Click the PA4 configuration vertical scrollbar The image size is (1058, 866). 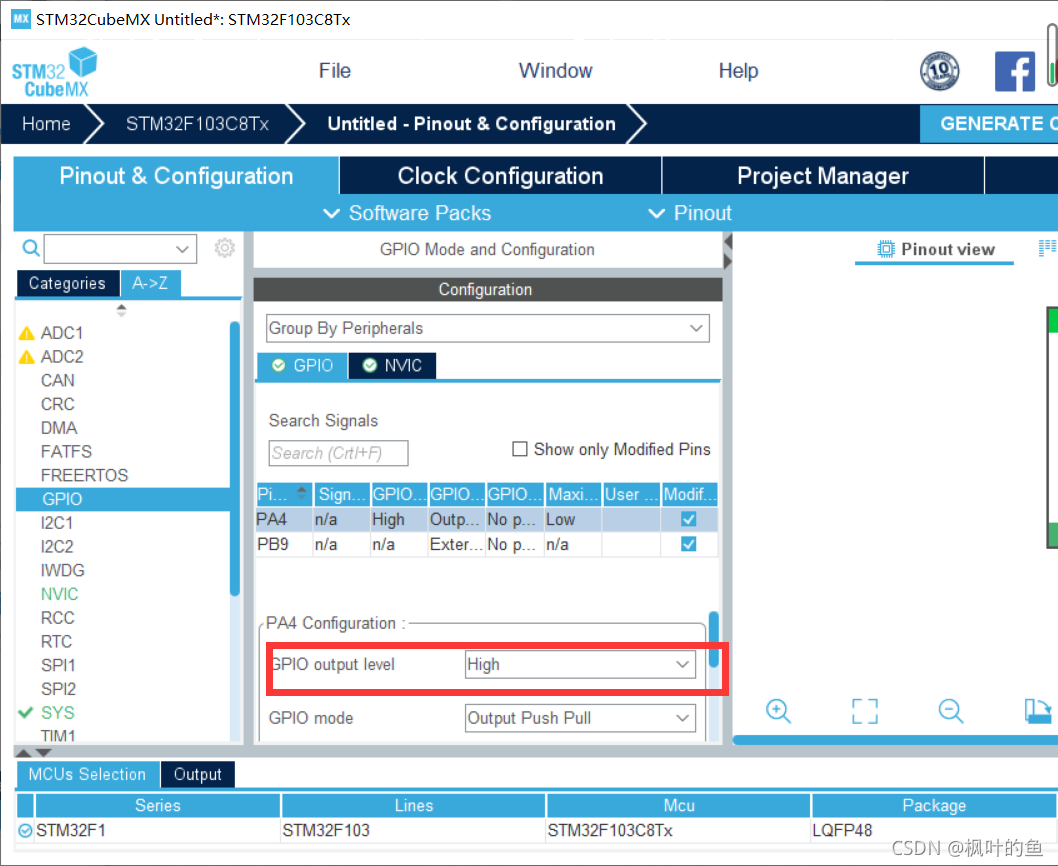coord(713,640)
